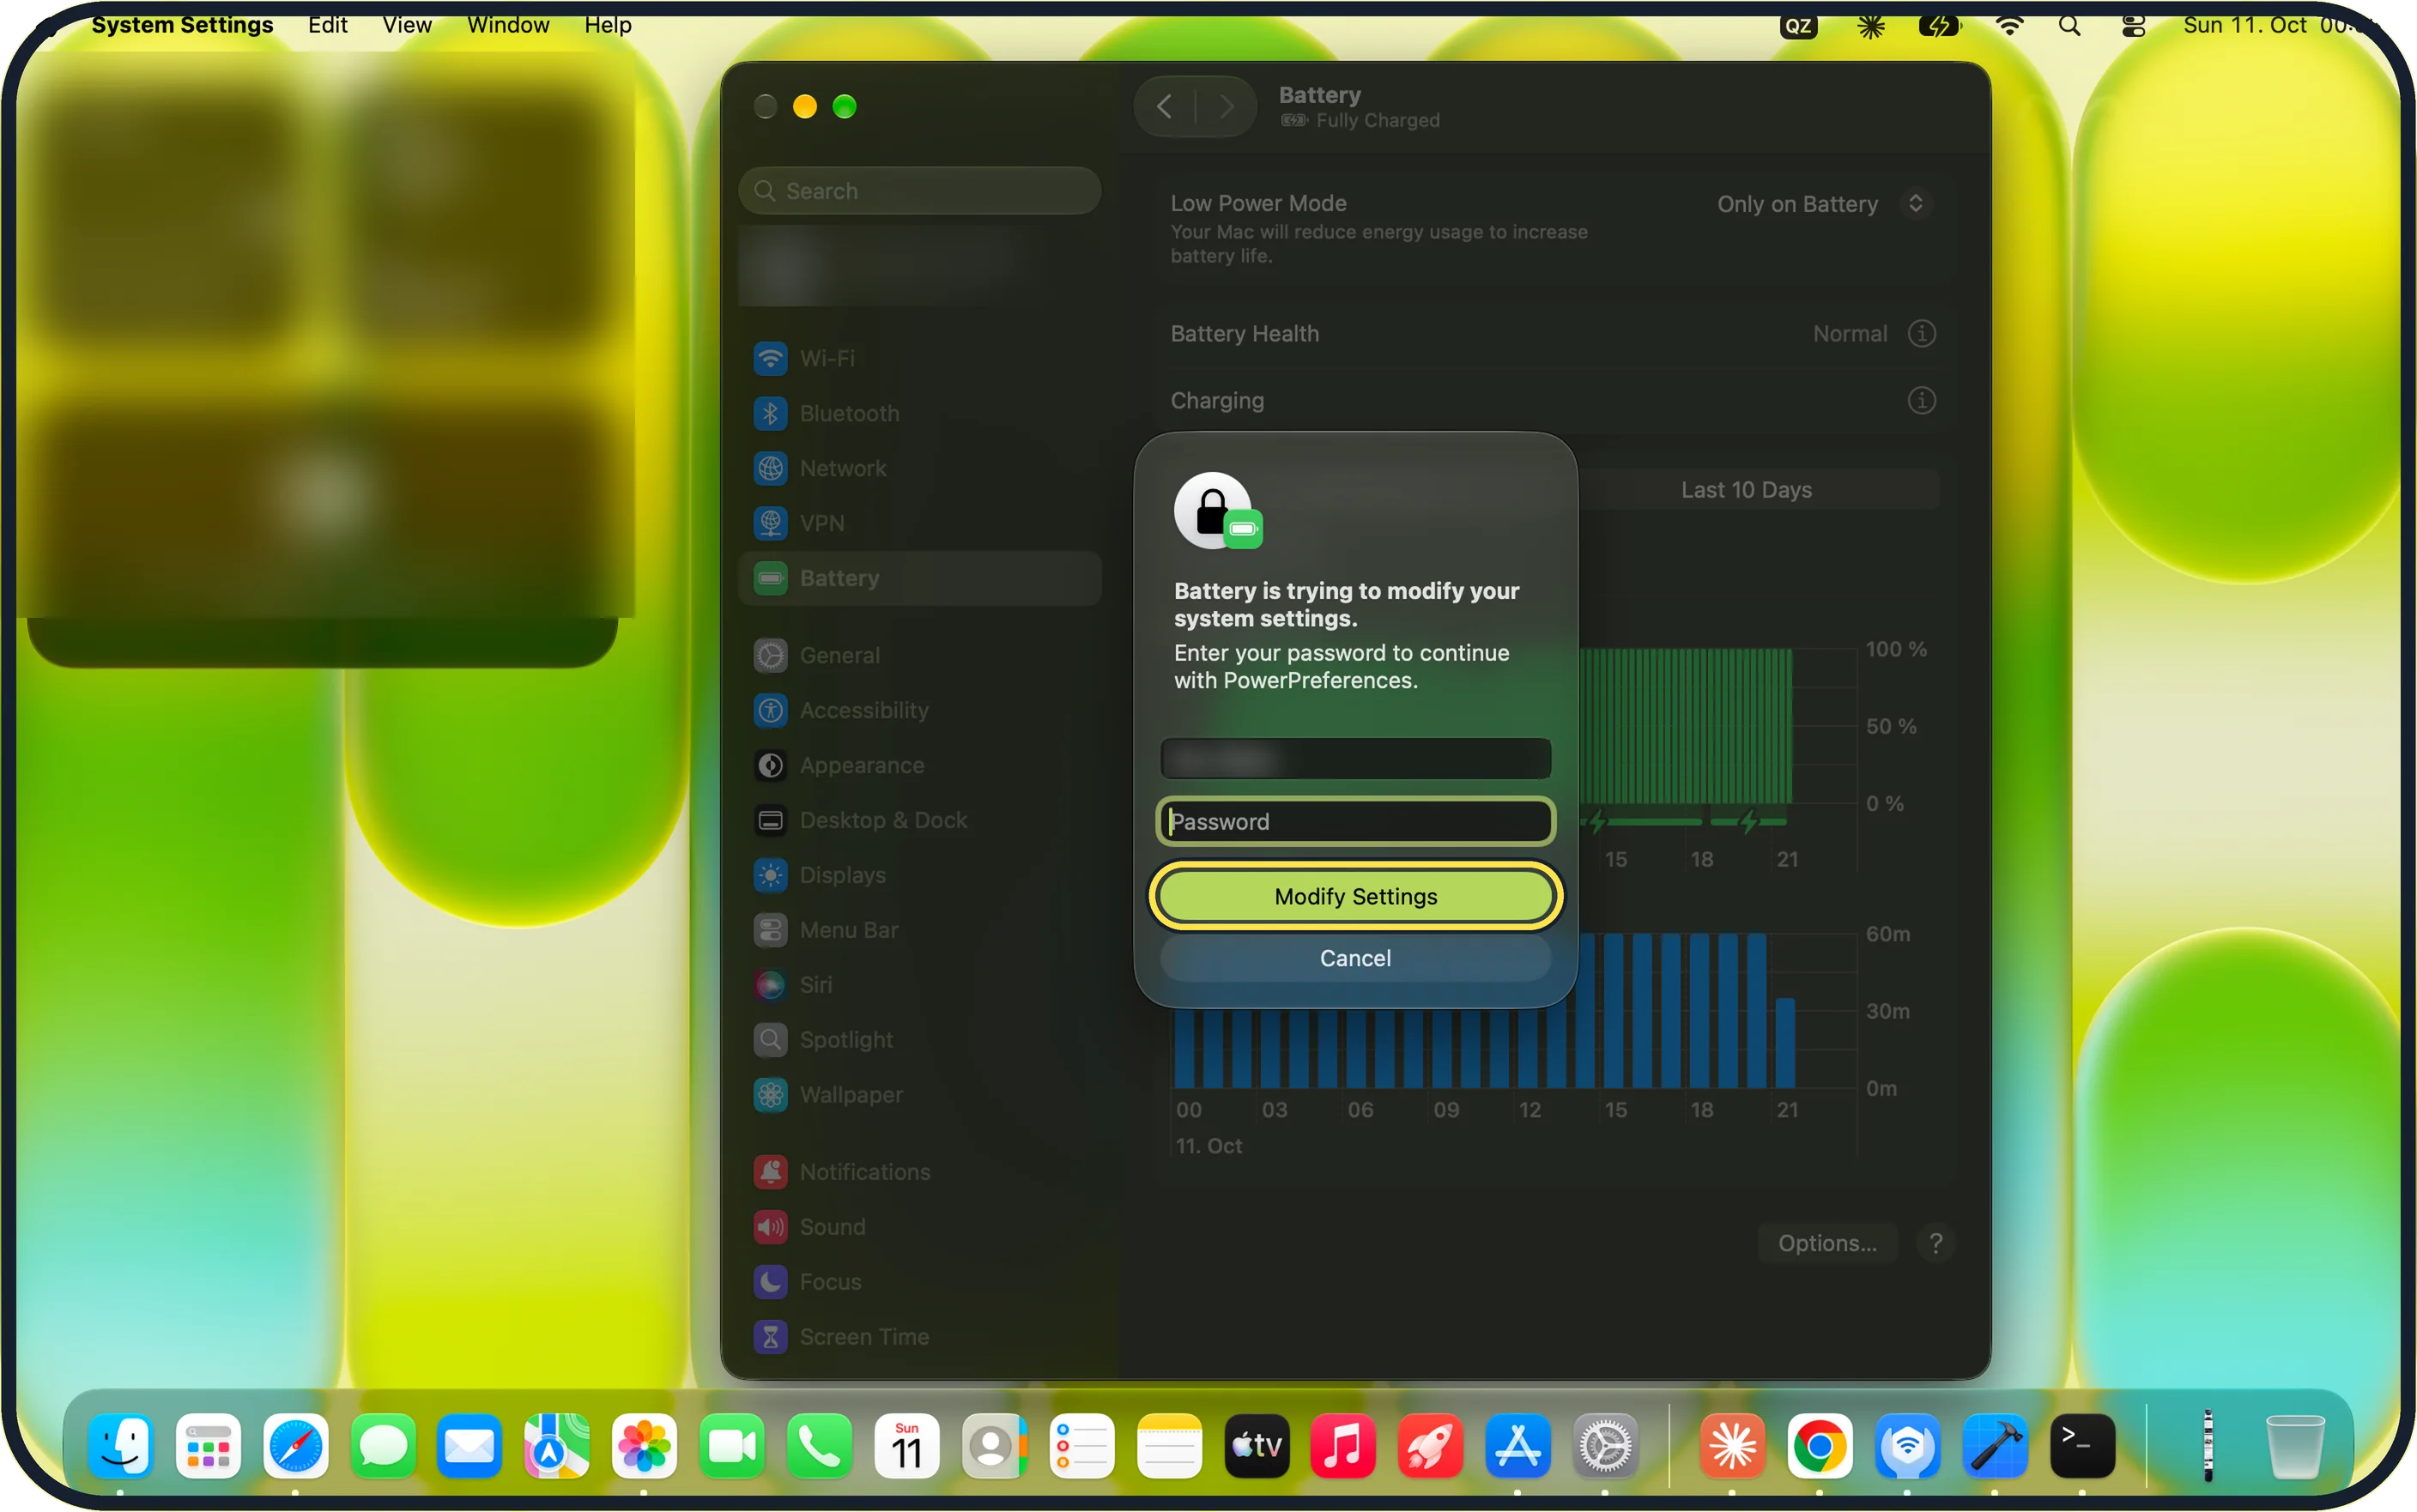Screen dimensions: 2417x1512
Task: Launch Terminal from the Dock
Action: [2081, 1446]
